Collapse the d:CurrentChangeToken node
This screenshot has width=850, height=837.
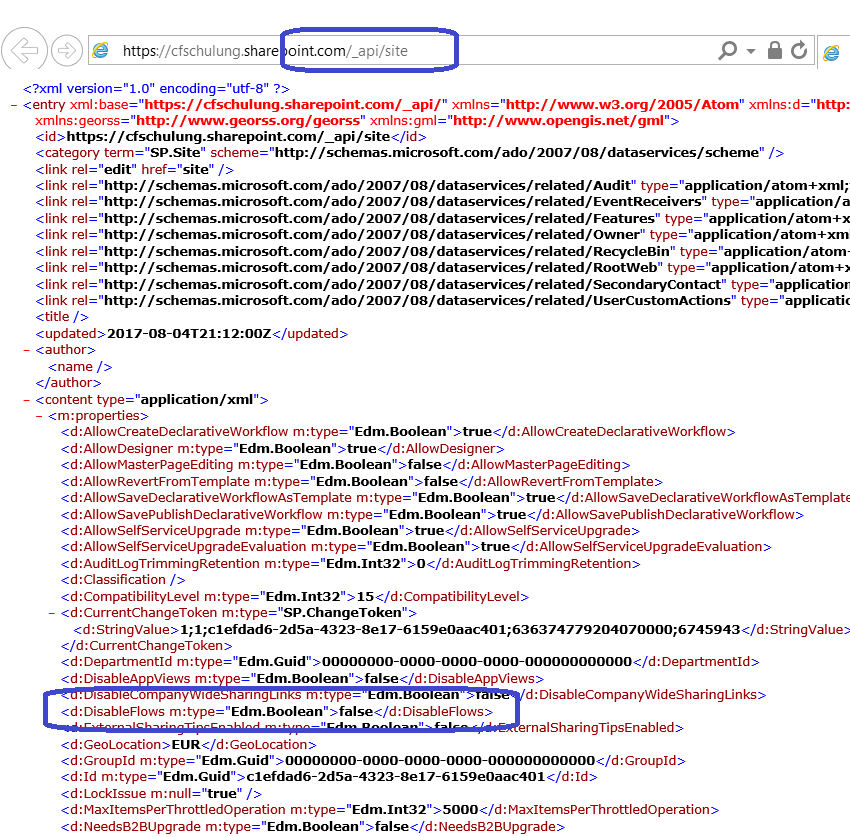(x=51, y=613)
